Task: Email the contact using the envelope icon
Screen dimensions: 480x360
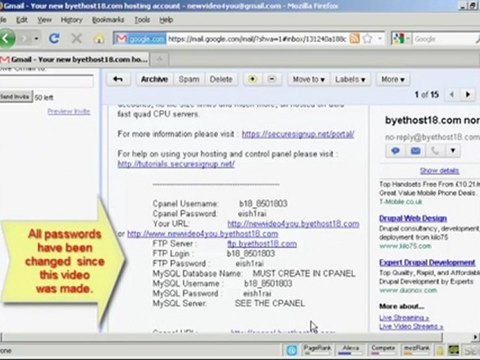Action: click(415, 151)
